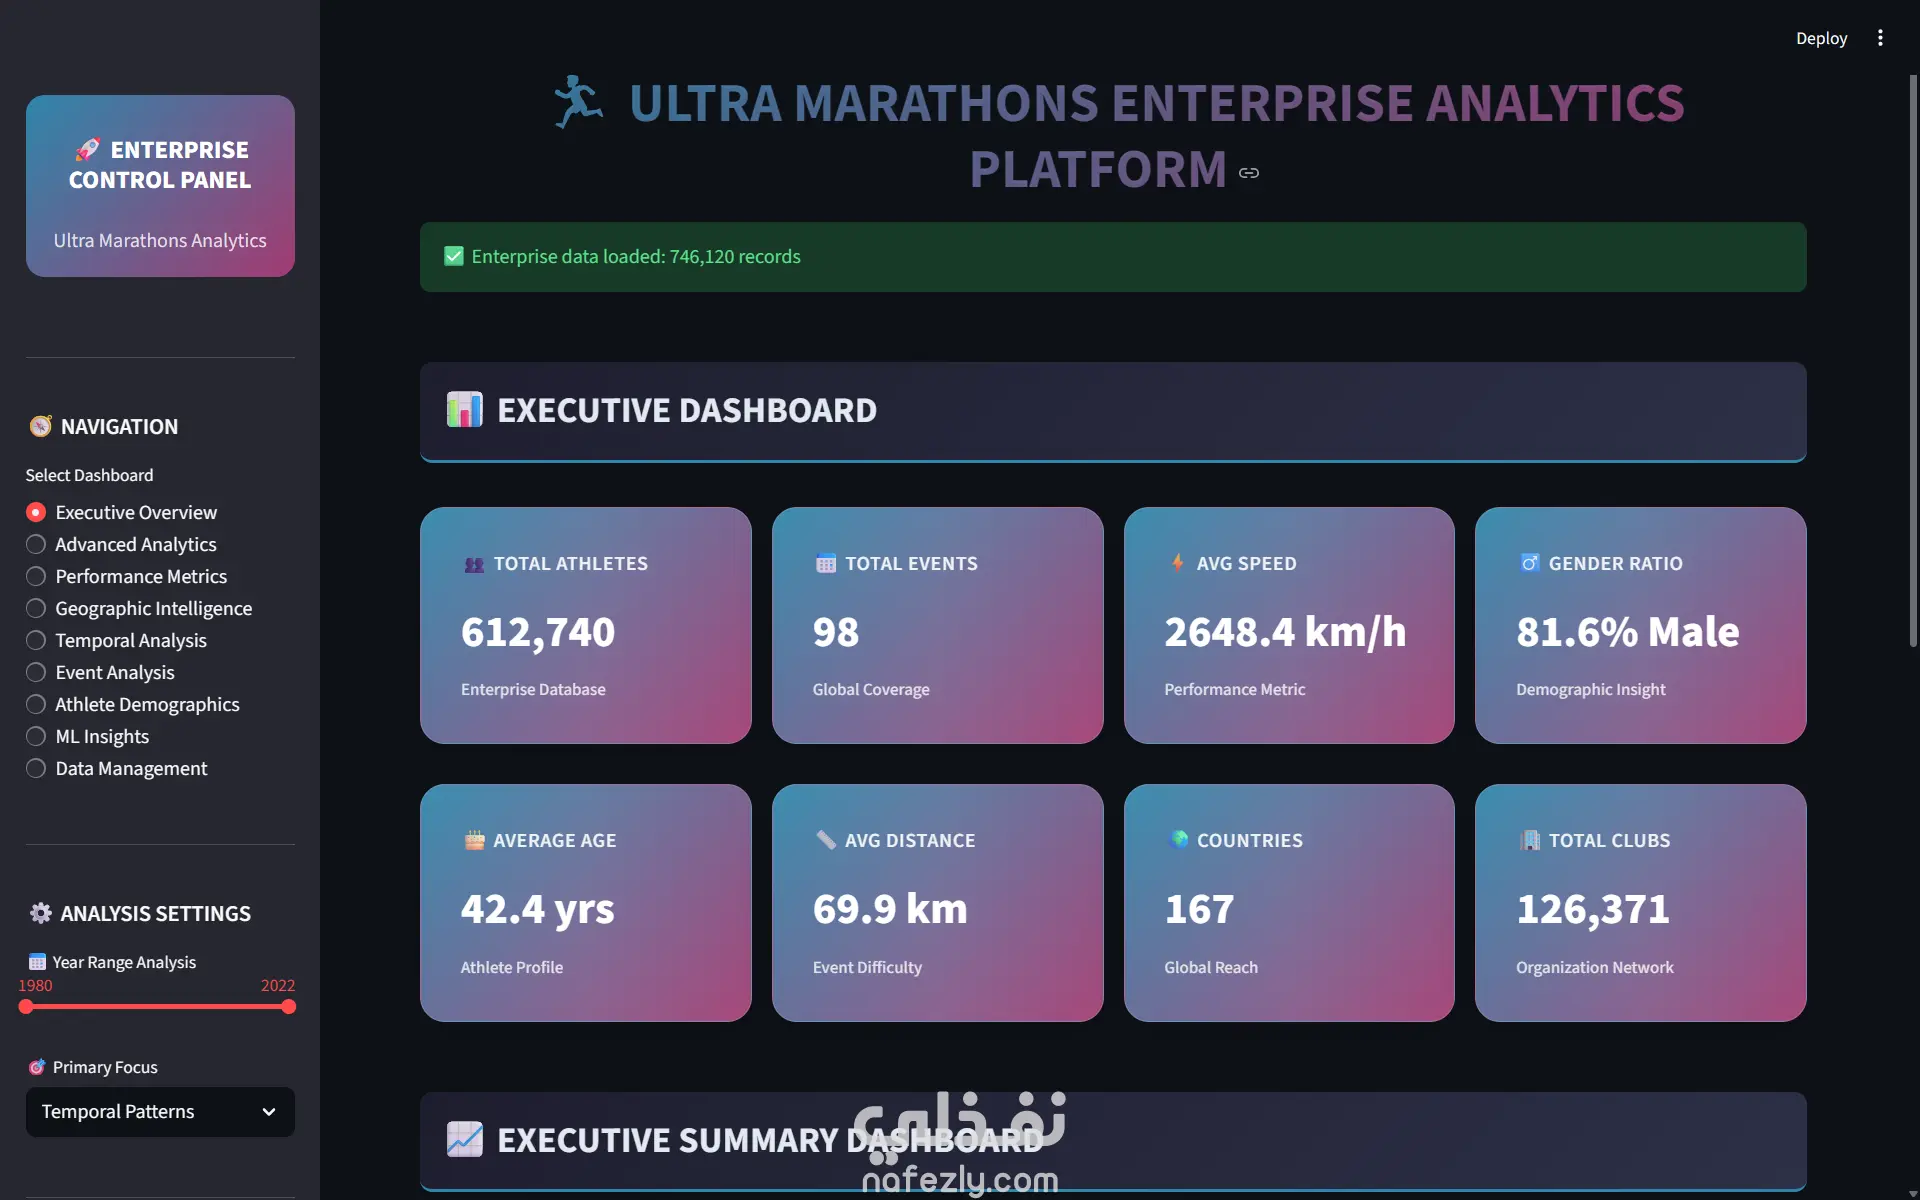Viewport: 1920px width, 1200px height.
Task: Click the page vertical scrollbar
Action: [x=1913, y=360]
